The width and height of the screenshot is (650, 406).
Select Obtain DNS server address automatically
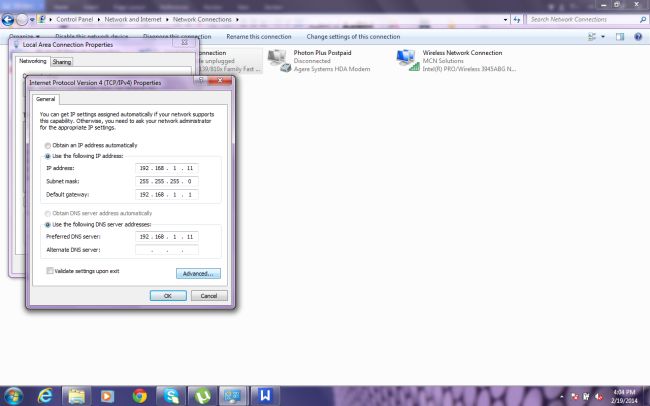48,214
